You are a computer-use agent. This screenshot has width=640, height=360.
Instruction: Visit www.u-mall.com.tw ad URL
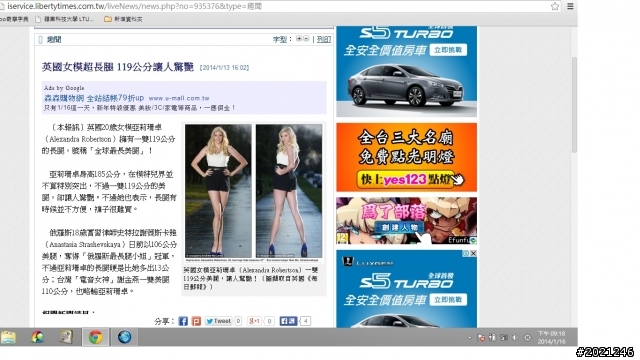pos(179,98)
